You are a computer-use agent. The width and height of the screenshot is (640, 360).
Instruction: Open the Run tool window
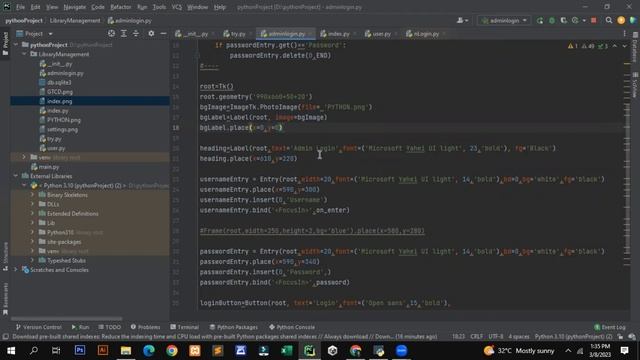pyautogui.click(x=80, y=327)
